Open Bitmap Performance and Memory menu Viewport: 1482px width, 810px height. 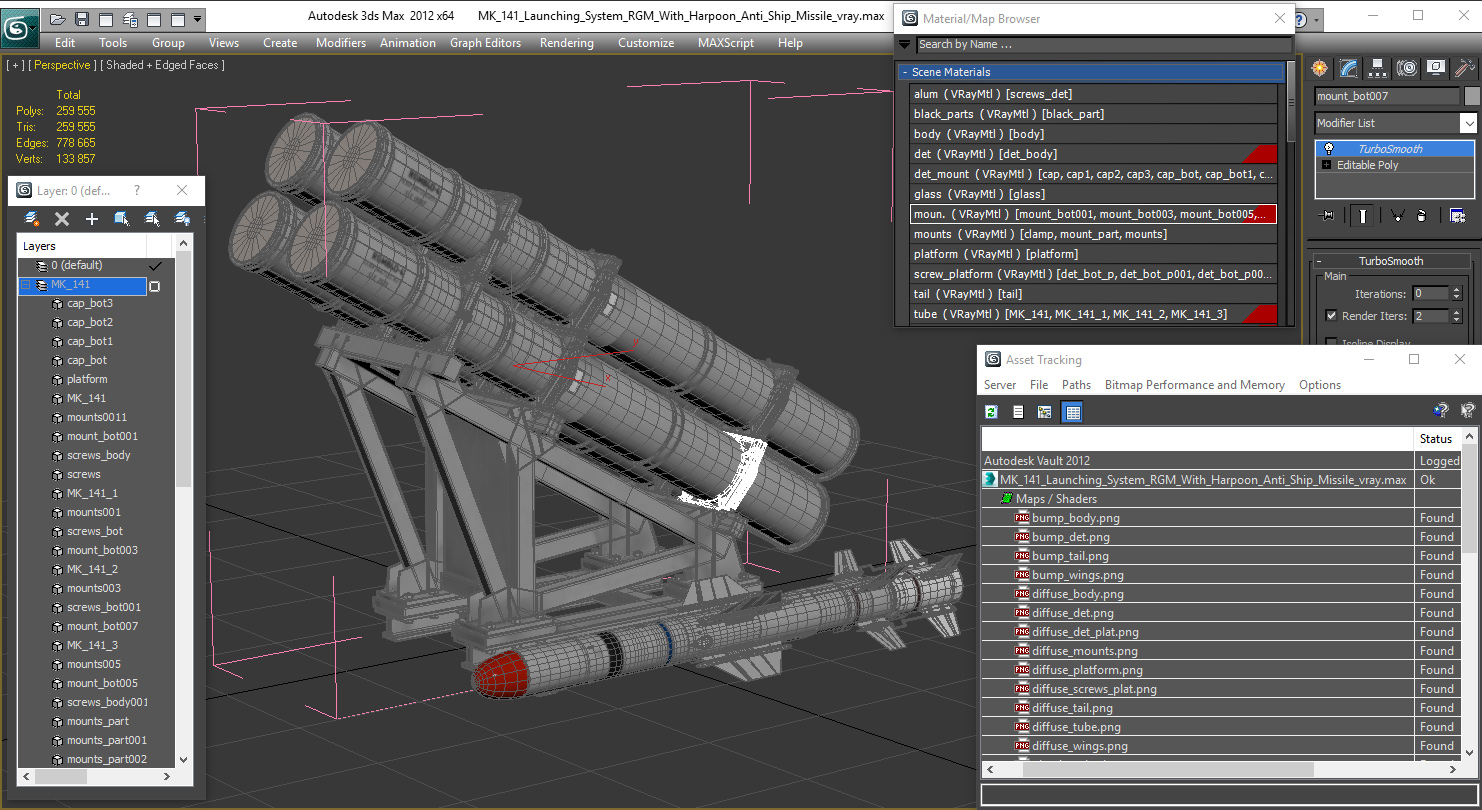(x=1195, y=385)
